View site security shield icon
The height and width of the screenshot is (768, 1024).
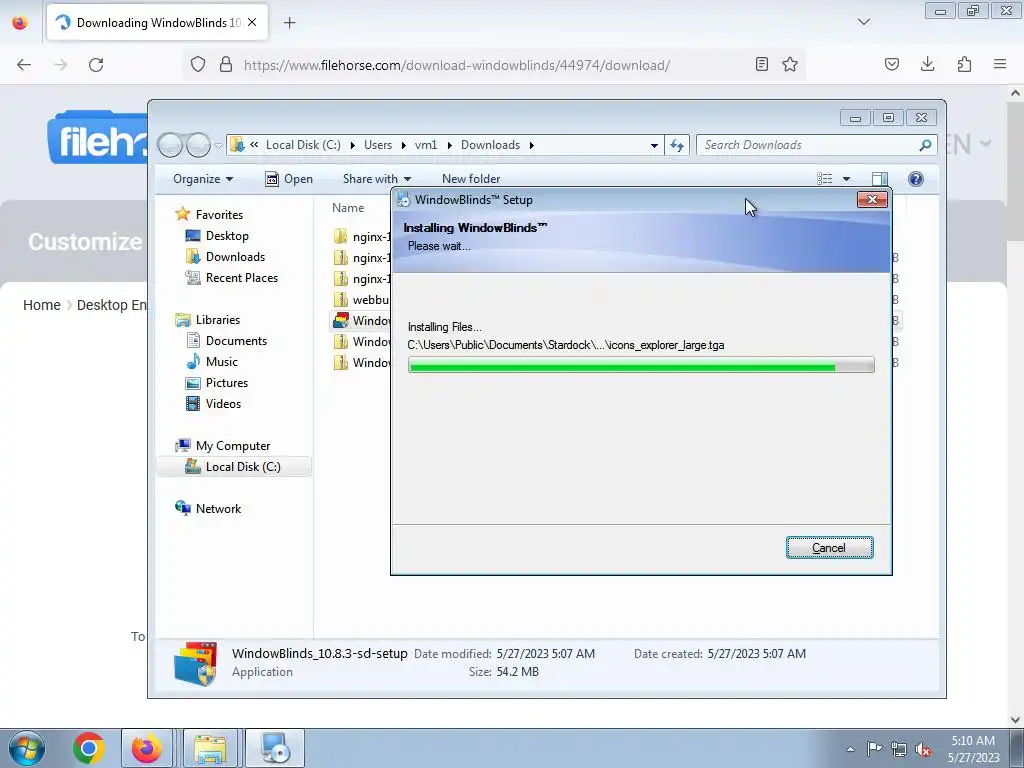(198, 64)
